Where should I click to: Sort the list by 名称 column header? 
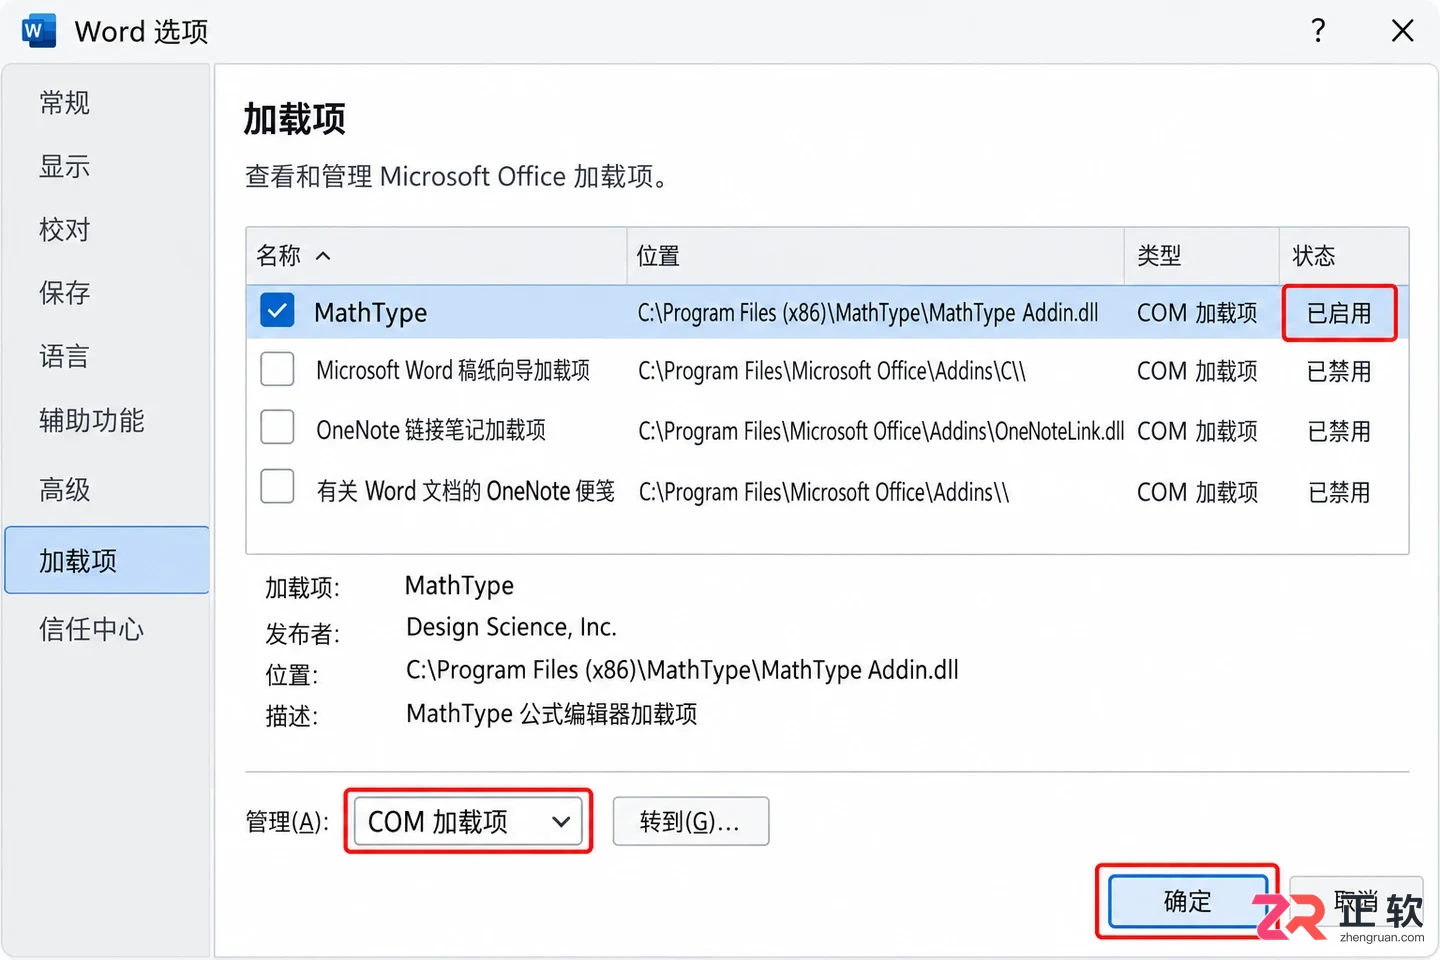pos(436,256)
